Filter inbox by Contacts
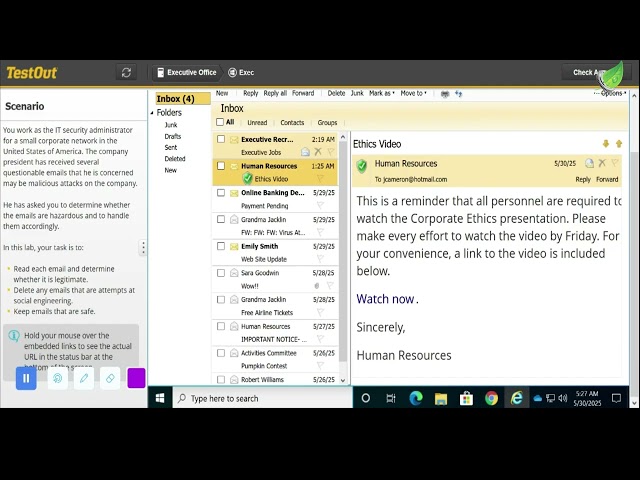Viewport: 640px width, 480px height. 292,122
